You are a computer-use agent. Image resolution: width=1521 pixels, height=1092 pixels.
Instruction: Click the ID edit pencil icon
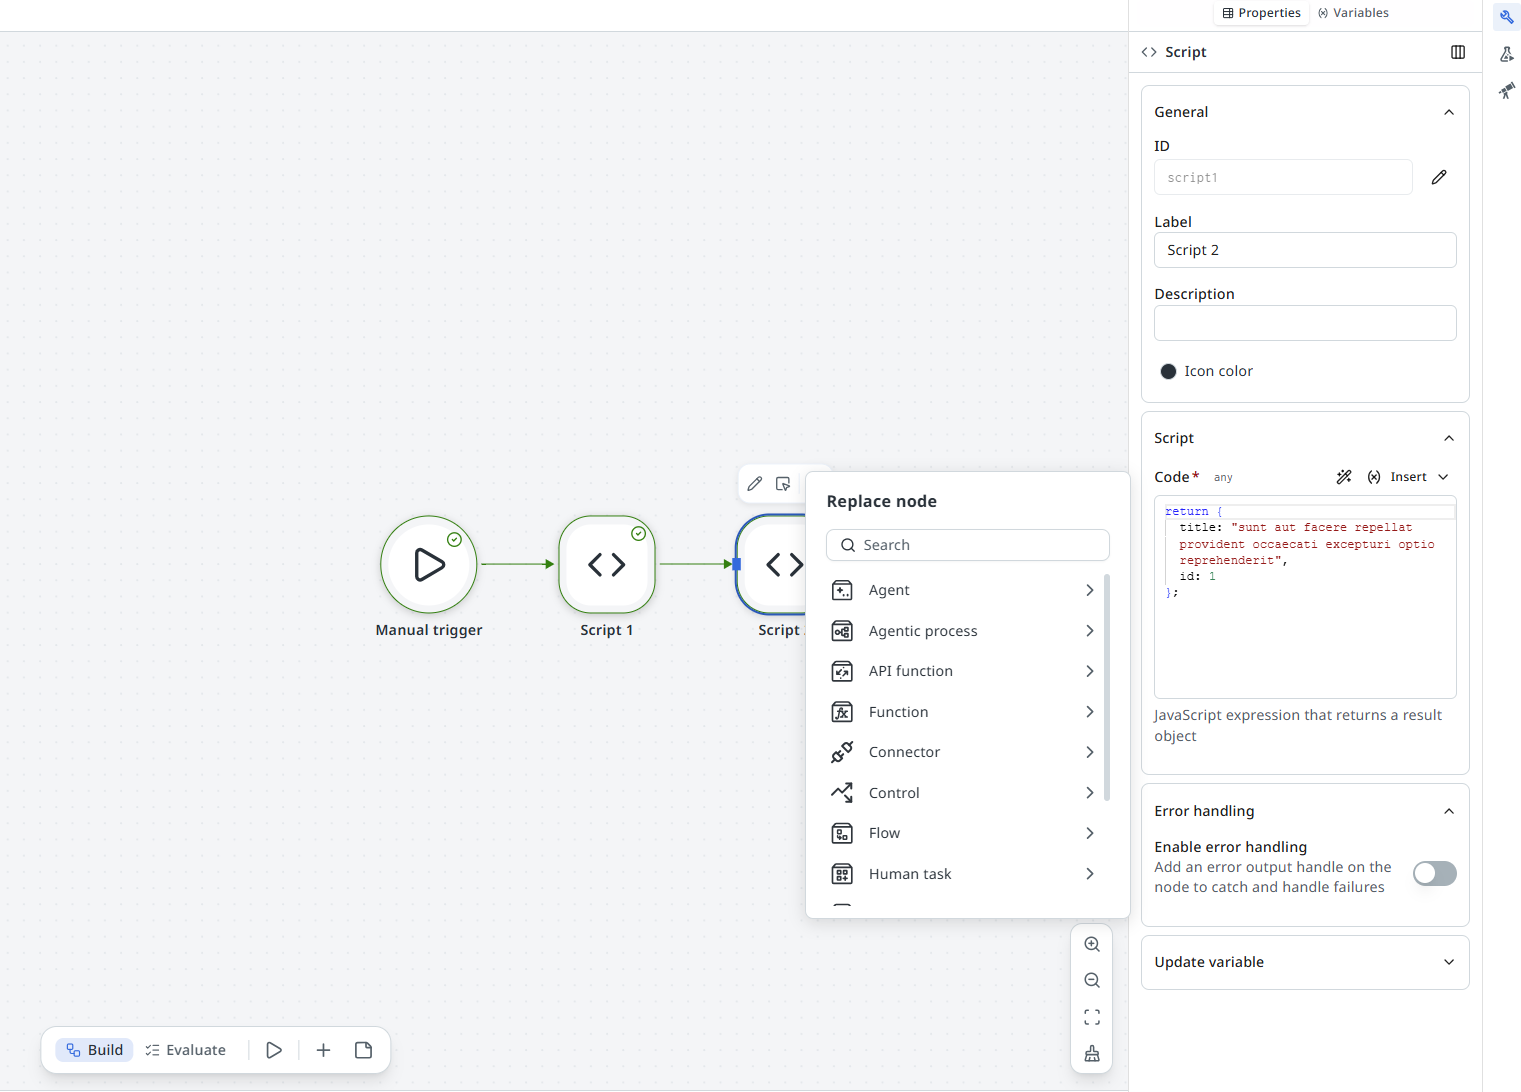[x=1439, y=177]
